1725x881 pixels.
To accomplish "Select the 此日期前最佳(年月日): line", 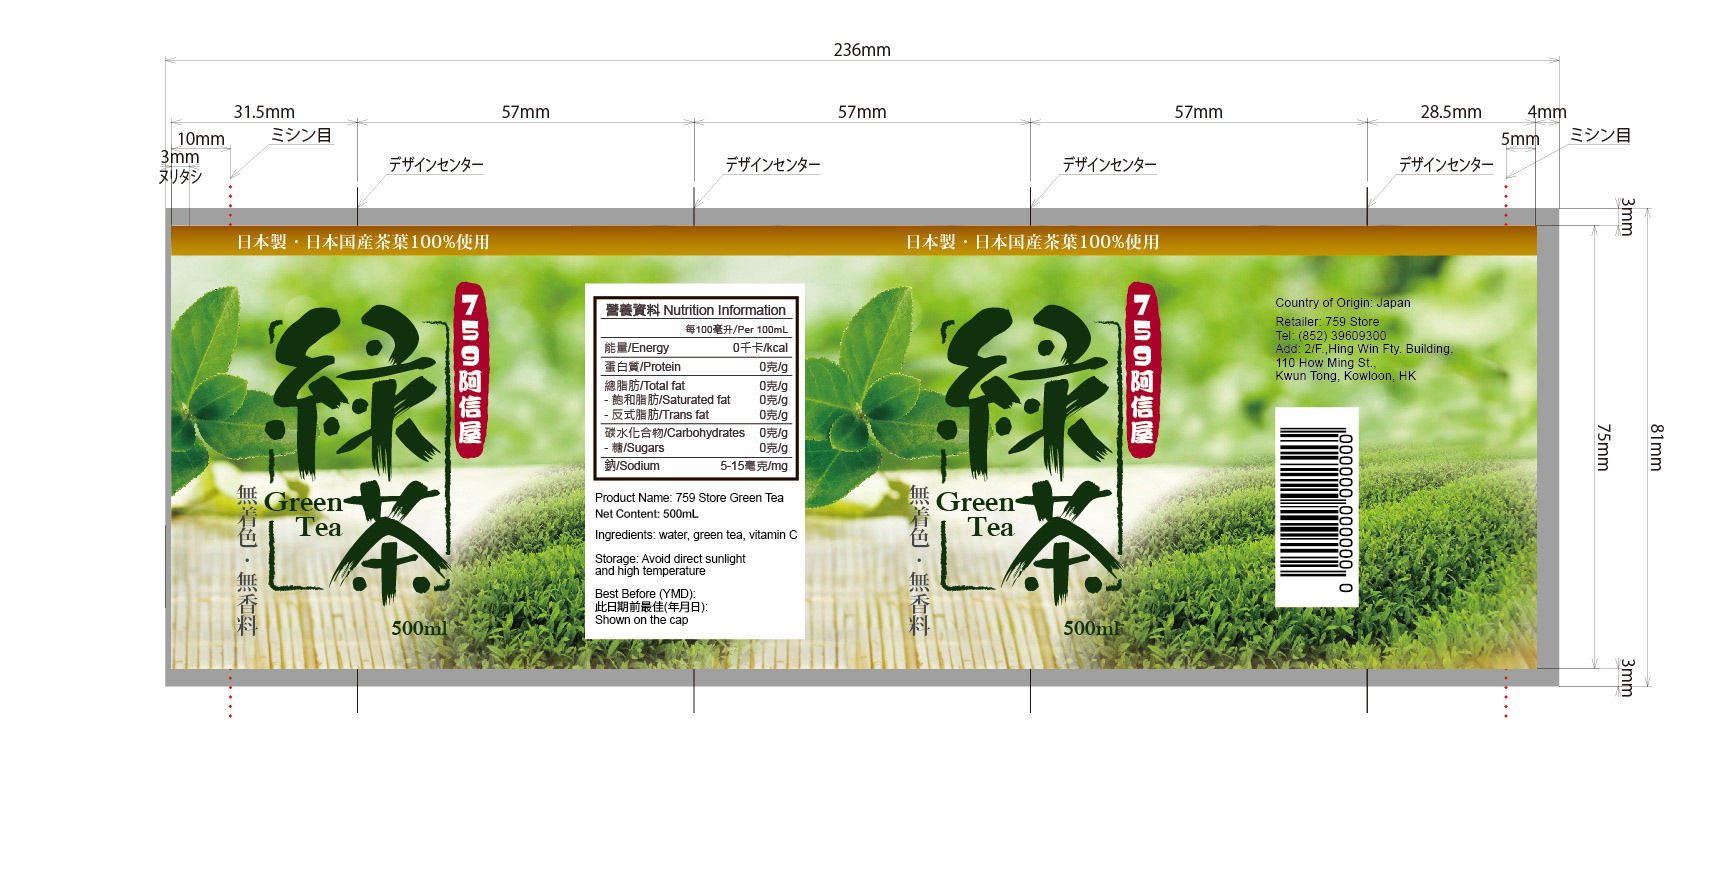I will (x=651, y=607).
